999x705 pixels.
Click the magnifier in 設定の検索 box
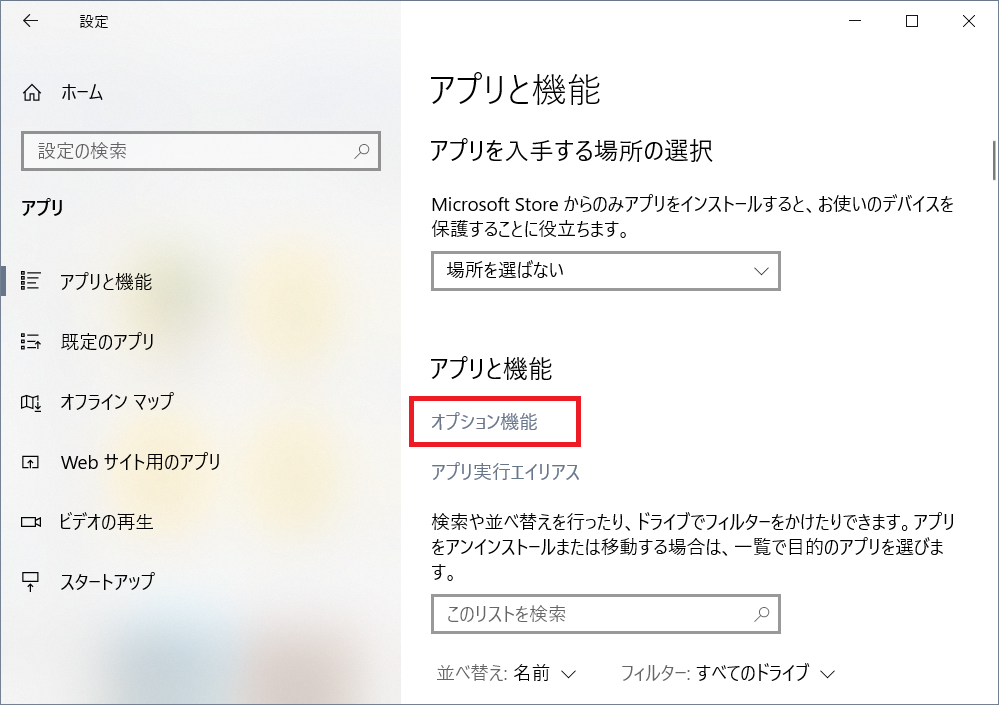[362, 151]
